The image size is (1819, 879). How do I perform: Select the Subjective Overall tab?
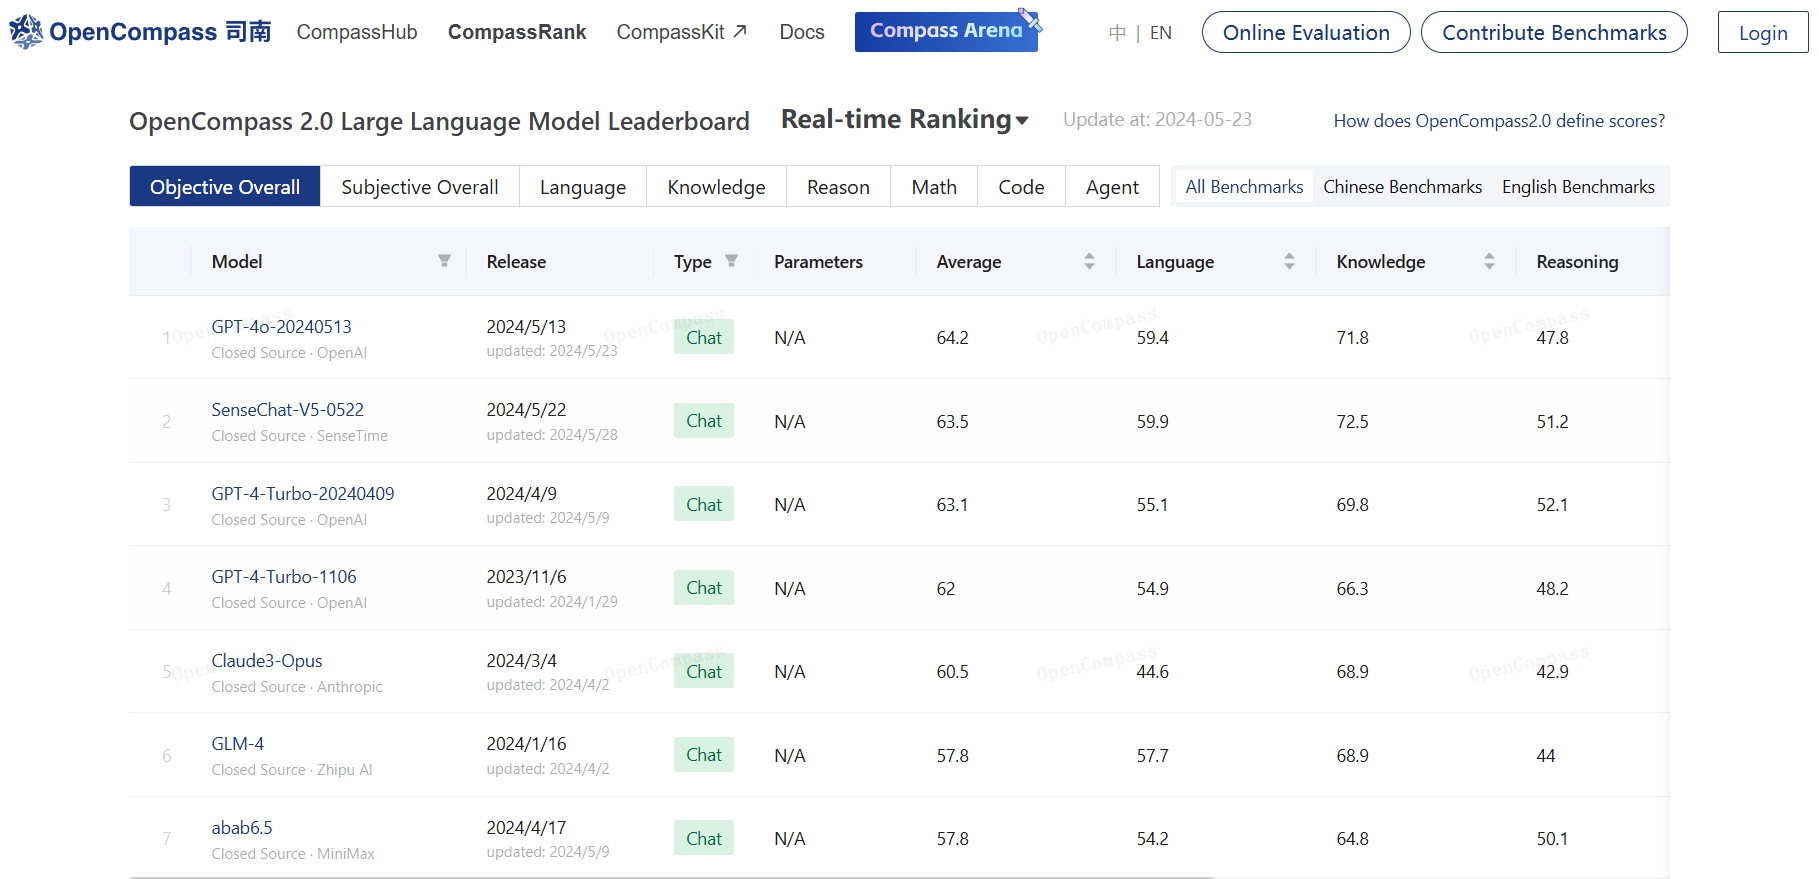420,187
